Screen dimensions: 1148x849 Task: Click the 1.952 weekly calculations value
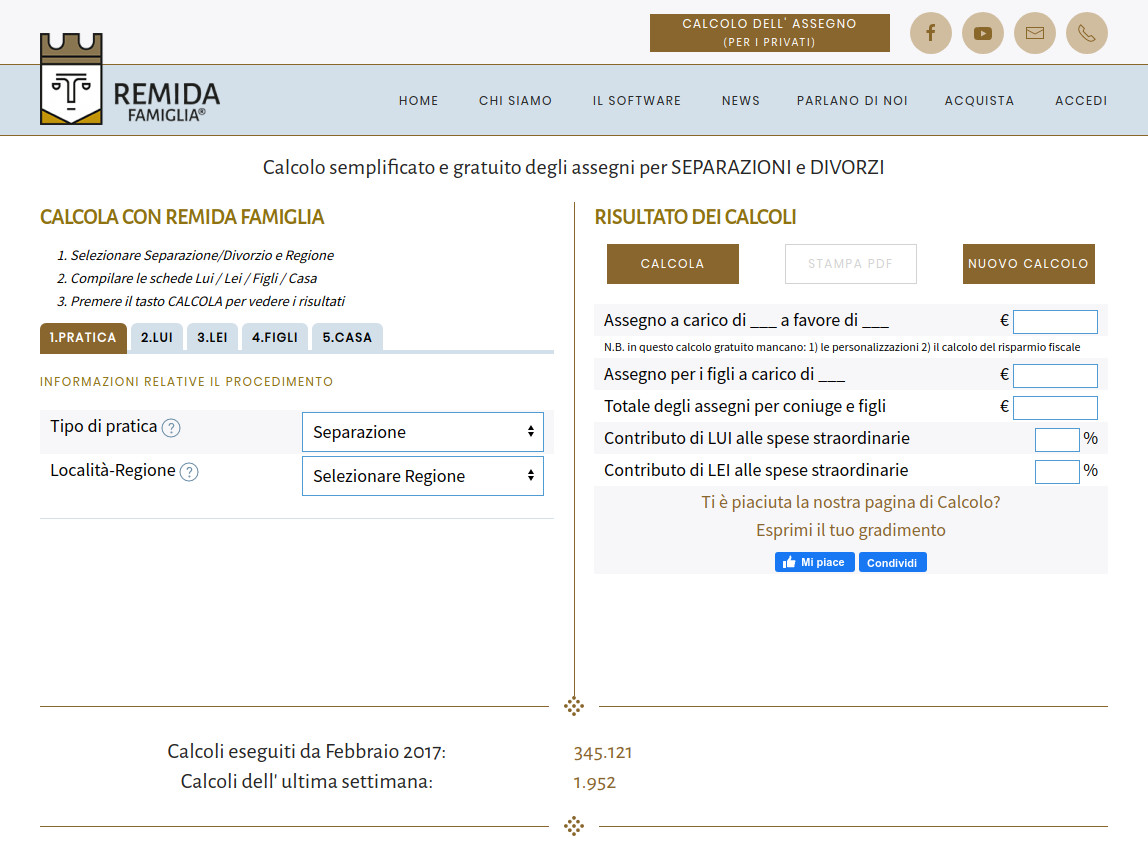coord(594,782)
